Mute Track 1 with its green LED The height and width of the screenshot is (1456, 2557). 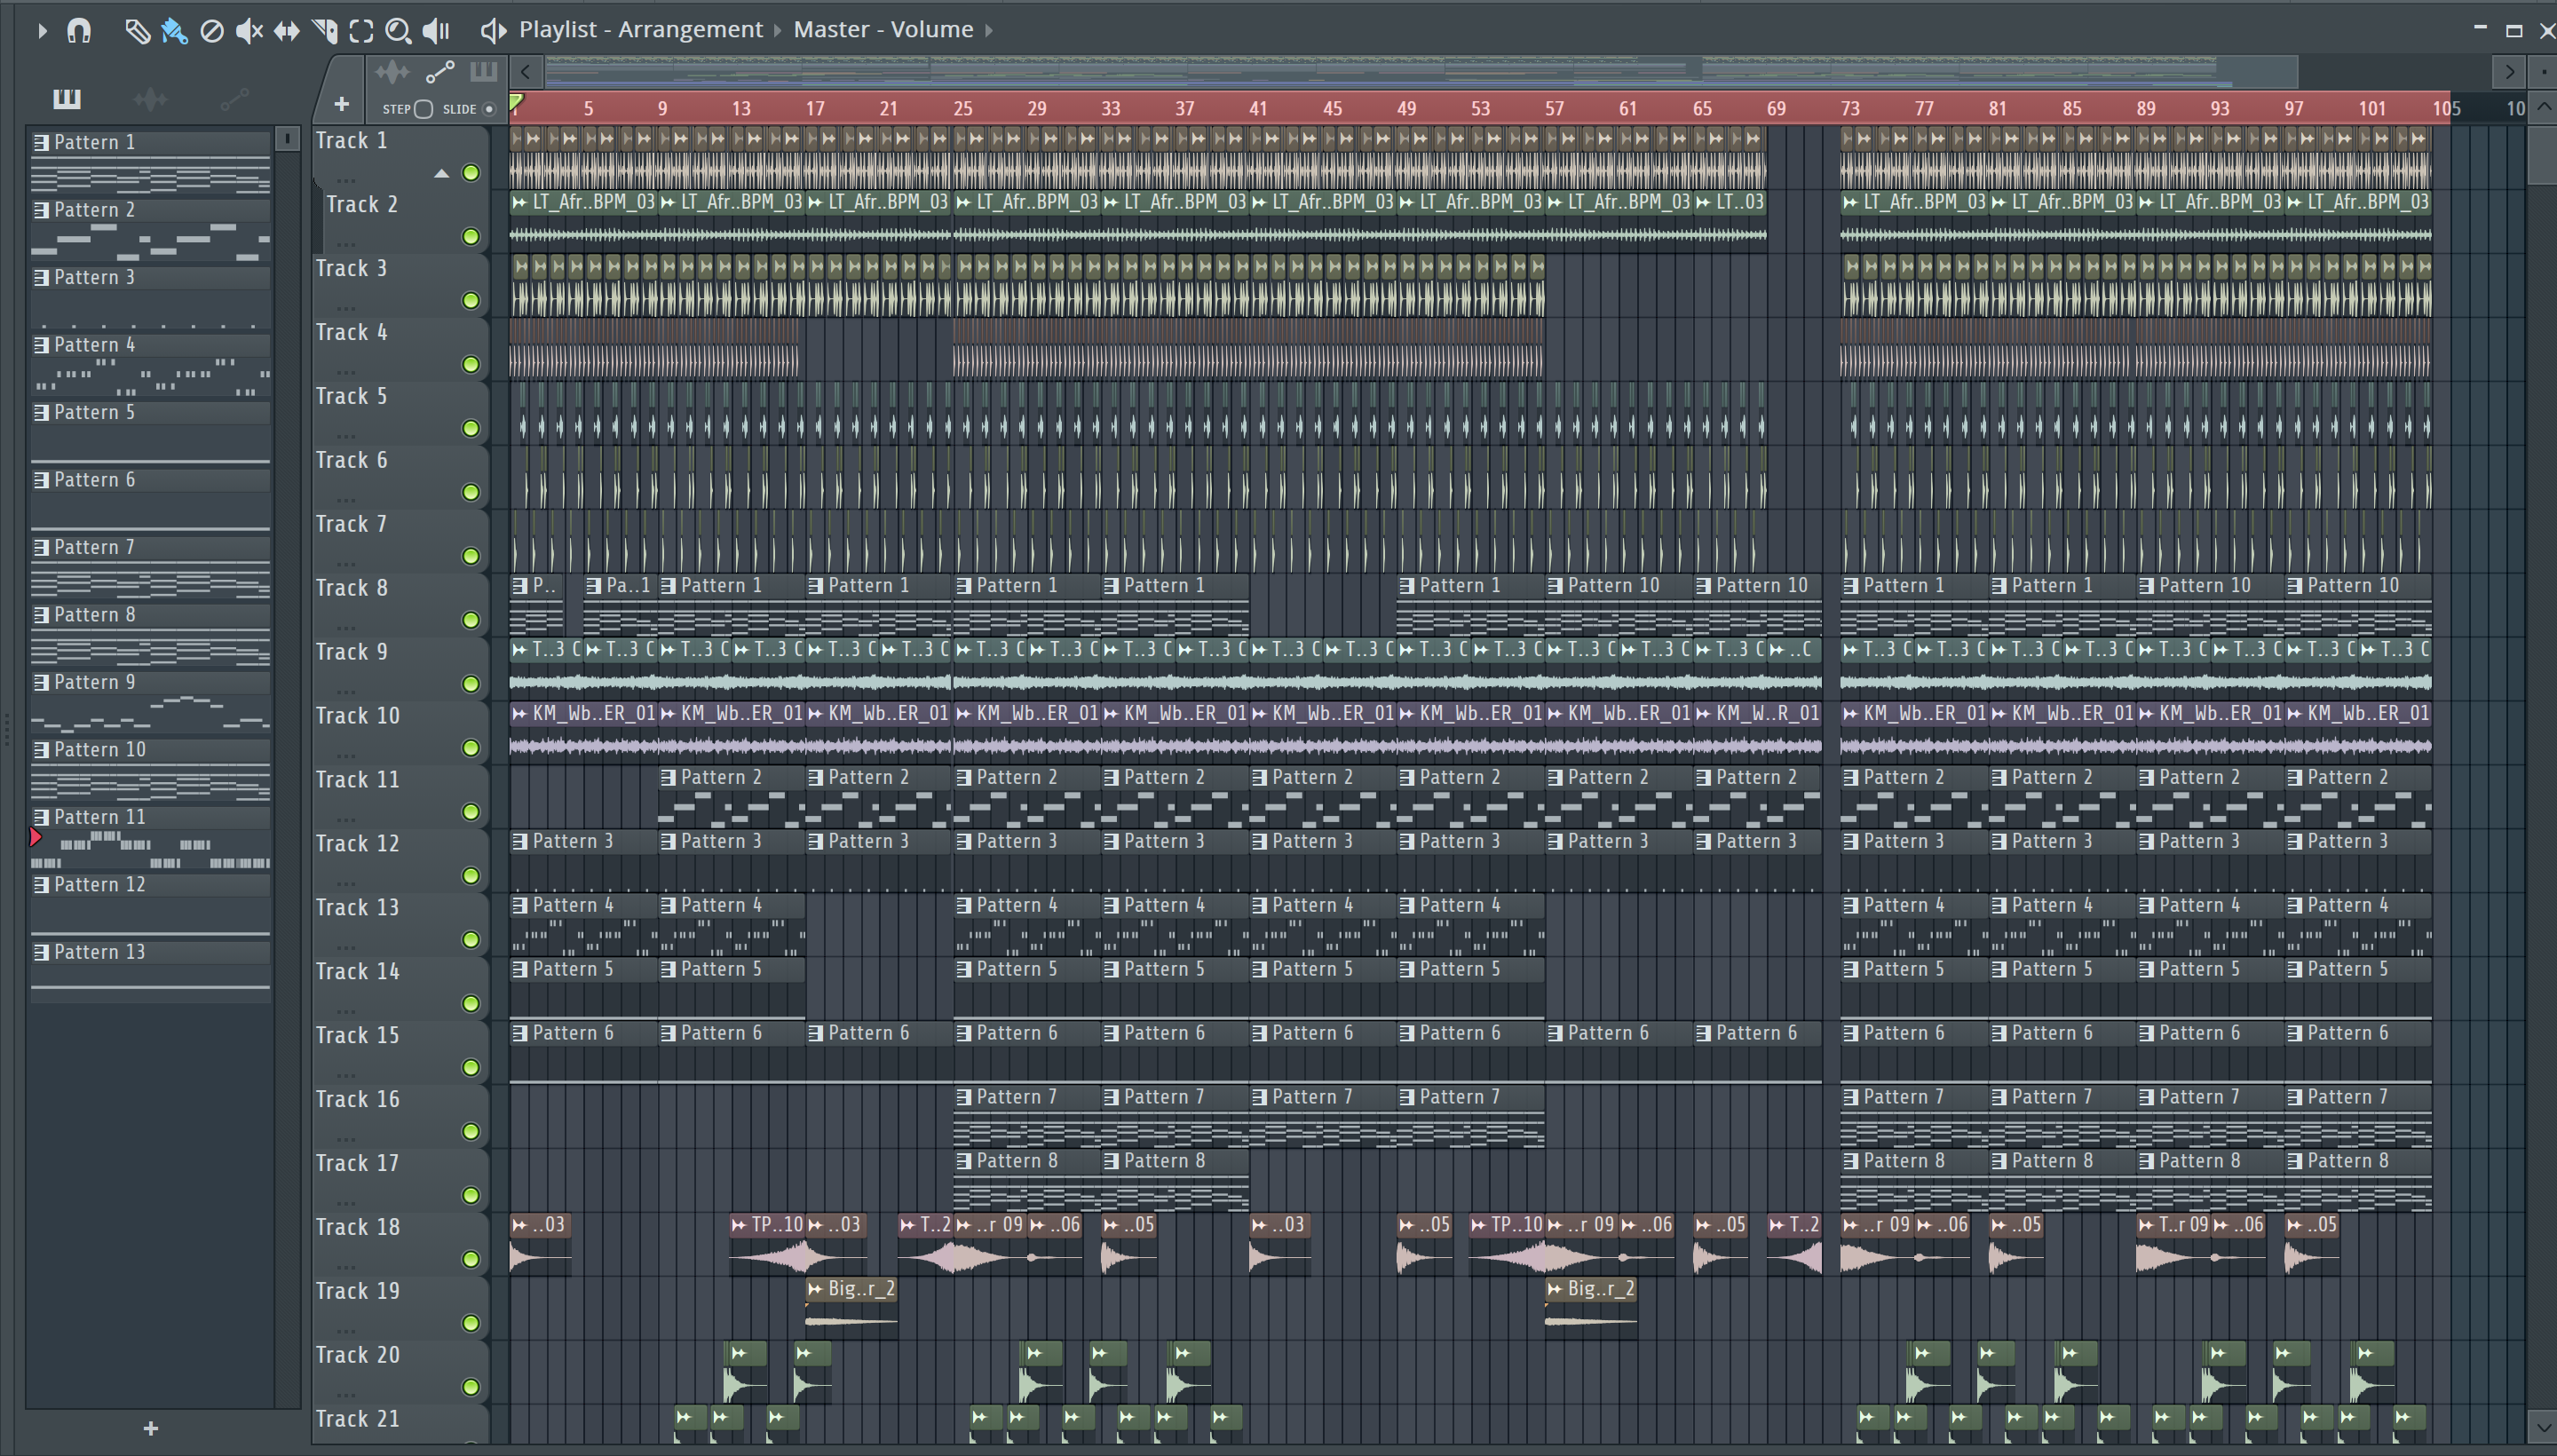point(471,173)
